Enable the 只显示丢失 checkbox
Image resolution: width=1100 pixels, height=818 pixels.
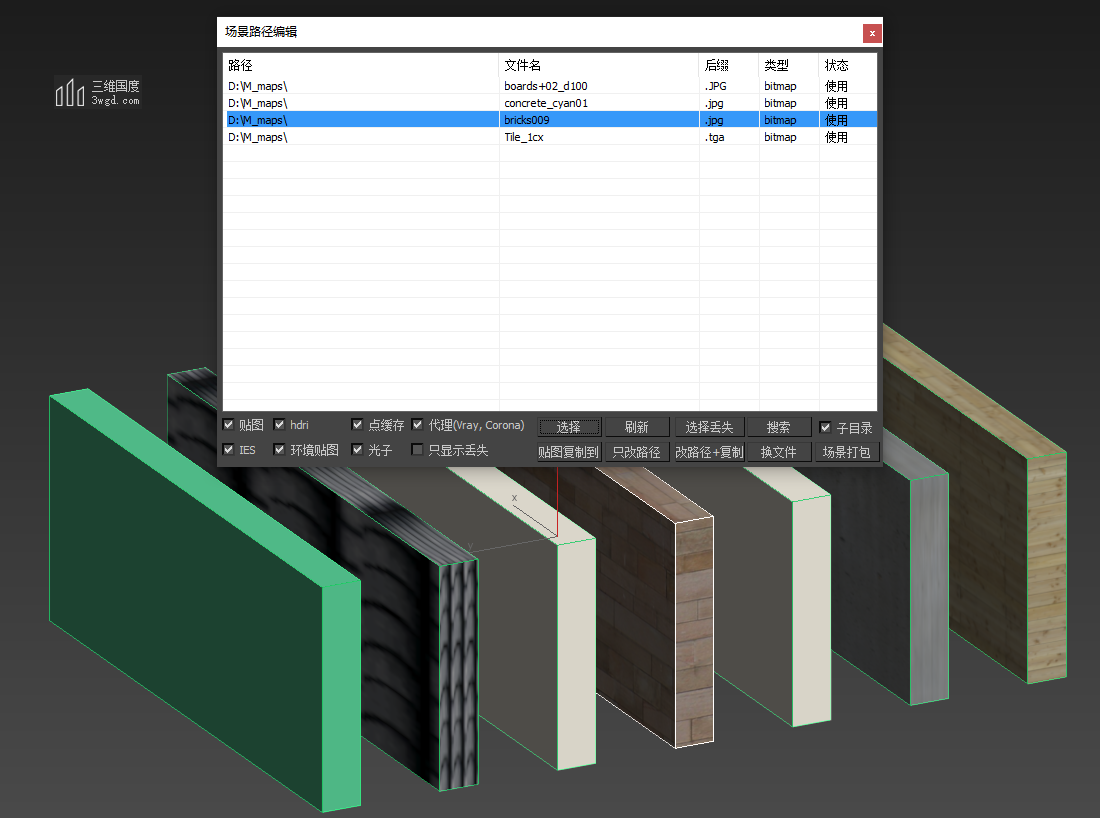(x=418, y=450)
